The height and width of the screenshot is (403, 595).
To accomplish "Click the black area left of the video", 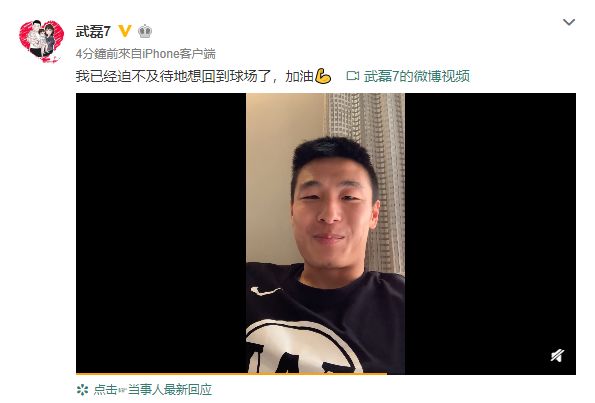I will [161, 233].
